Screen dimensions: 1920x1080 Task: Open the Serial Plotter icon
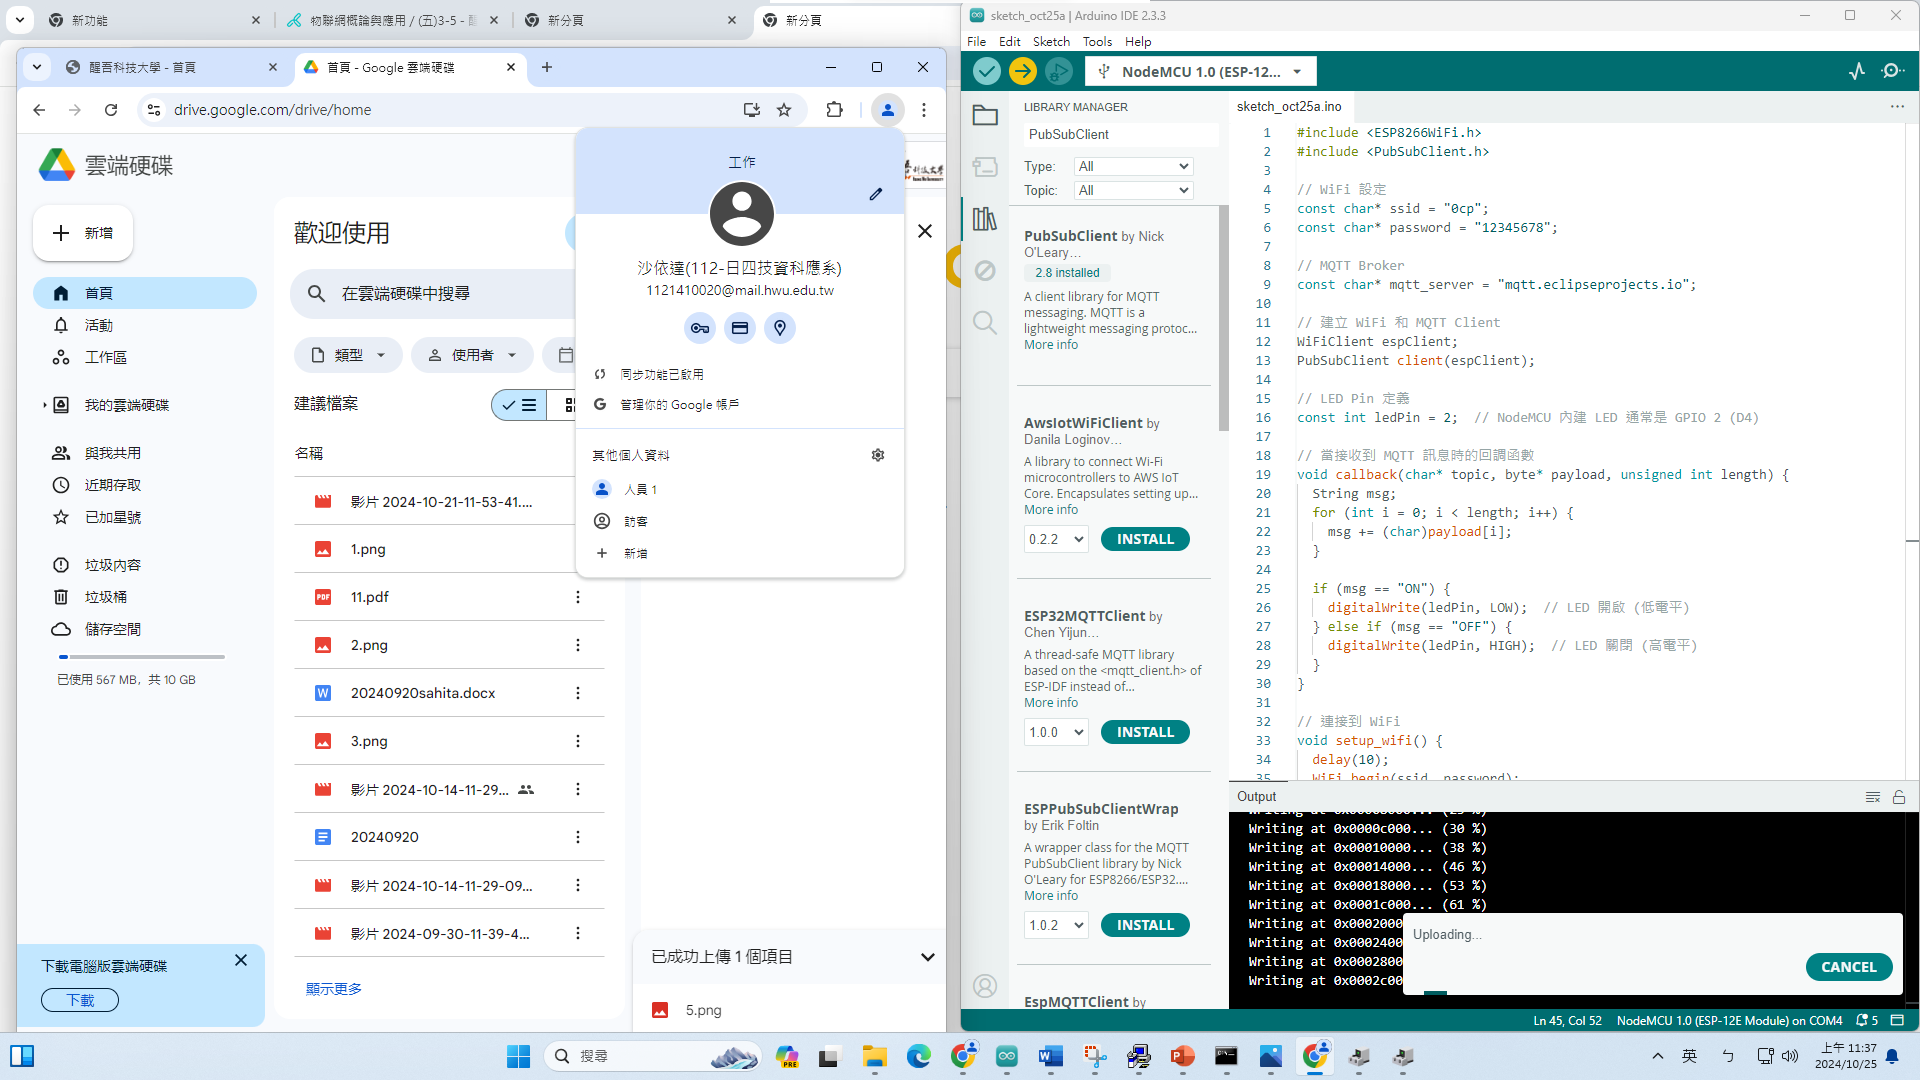pos(1857,71)
